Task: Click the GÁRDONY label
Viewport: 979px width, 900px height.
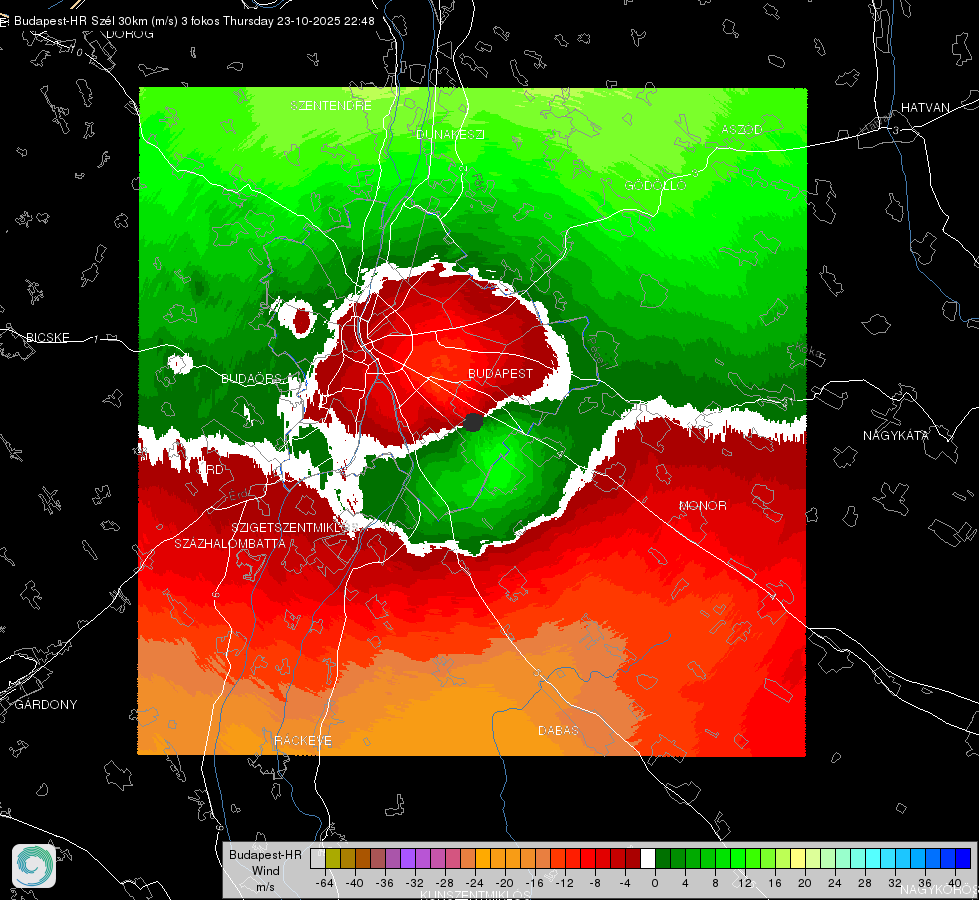Action: tap(46, 705)
